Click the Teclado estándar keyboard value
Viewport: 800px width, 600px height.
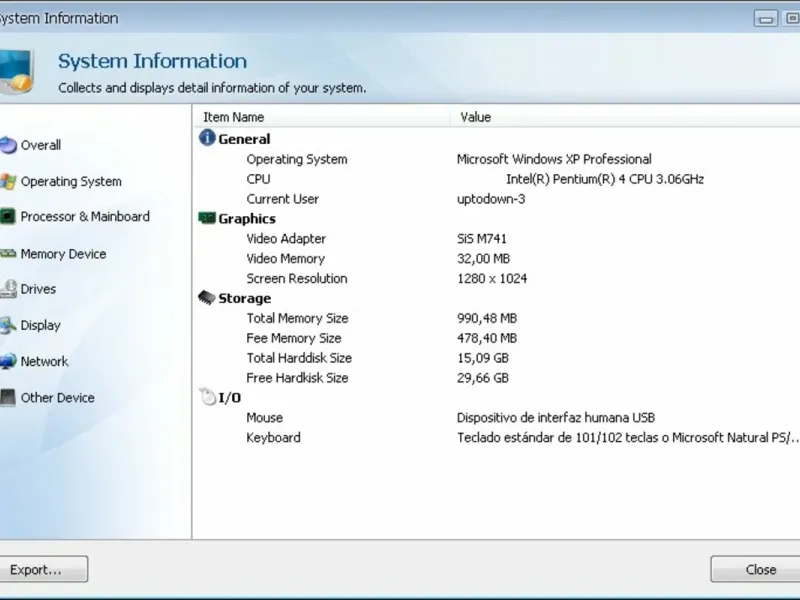(x=628, y=438)
